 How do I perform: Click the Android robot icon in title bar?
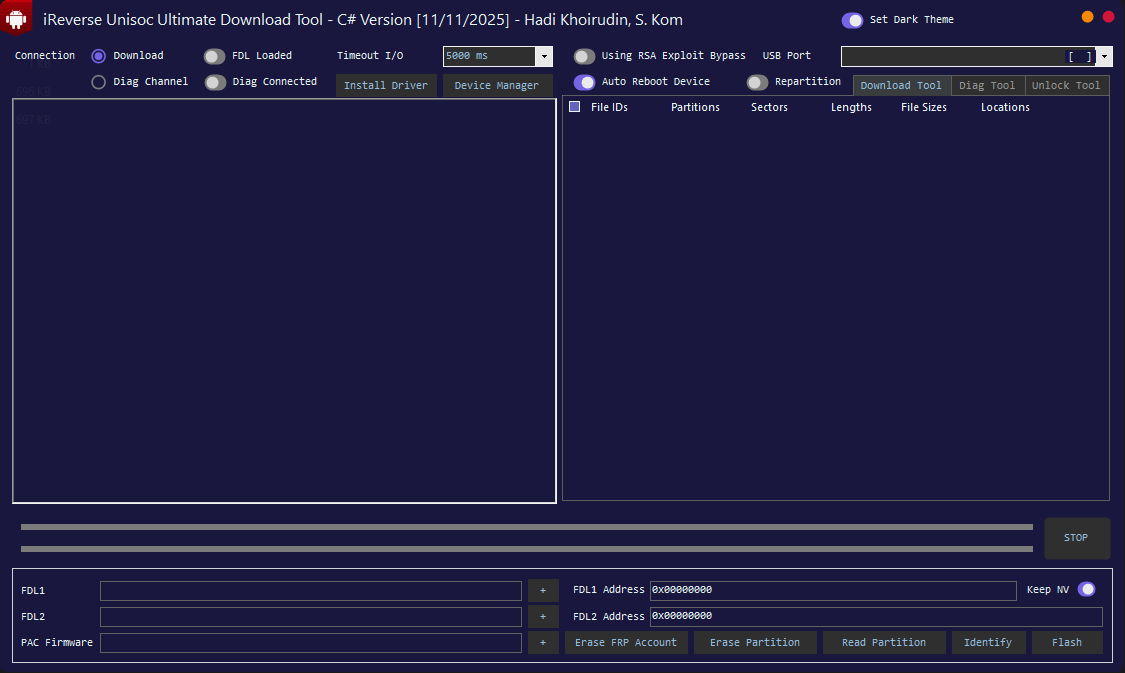point(16,17)
